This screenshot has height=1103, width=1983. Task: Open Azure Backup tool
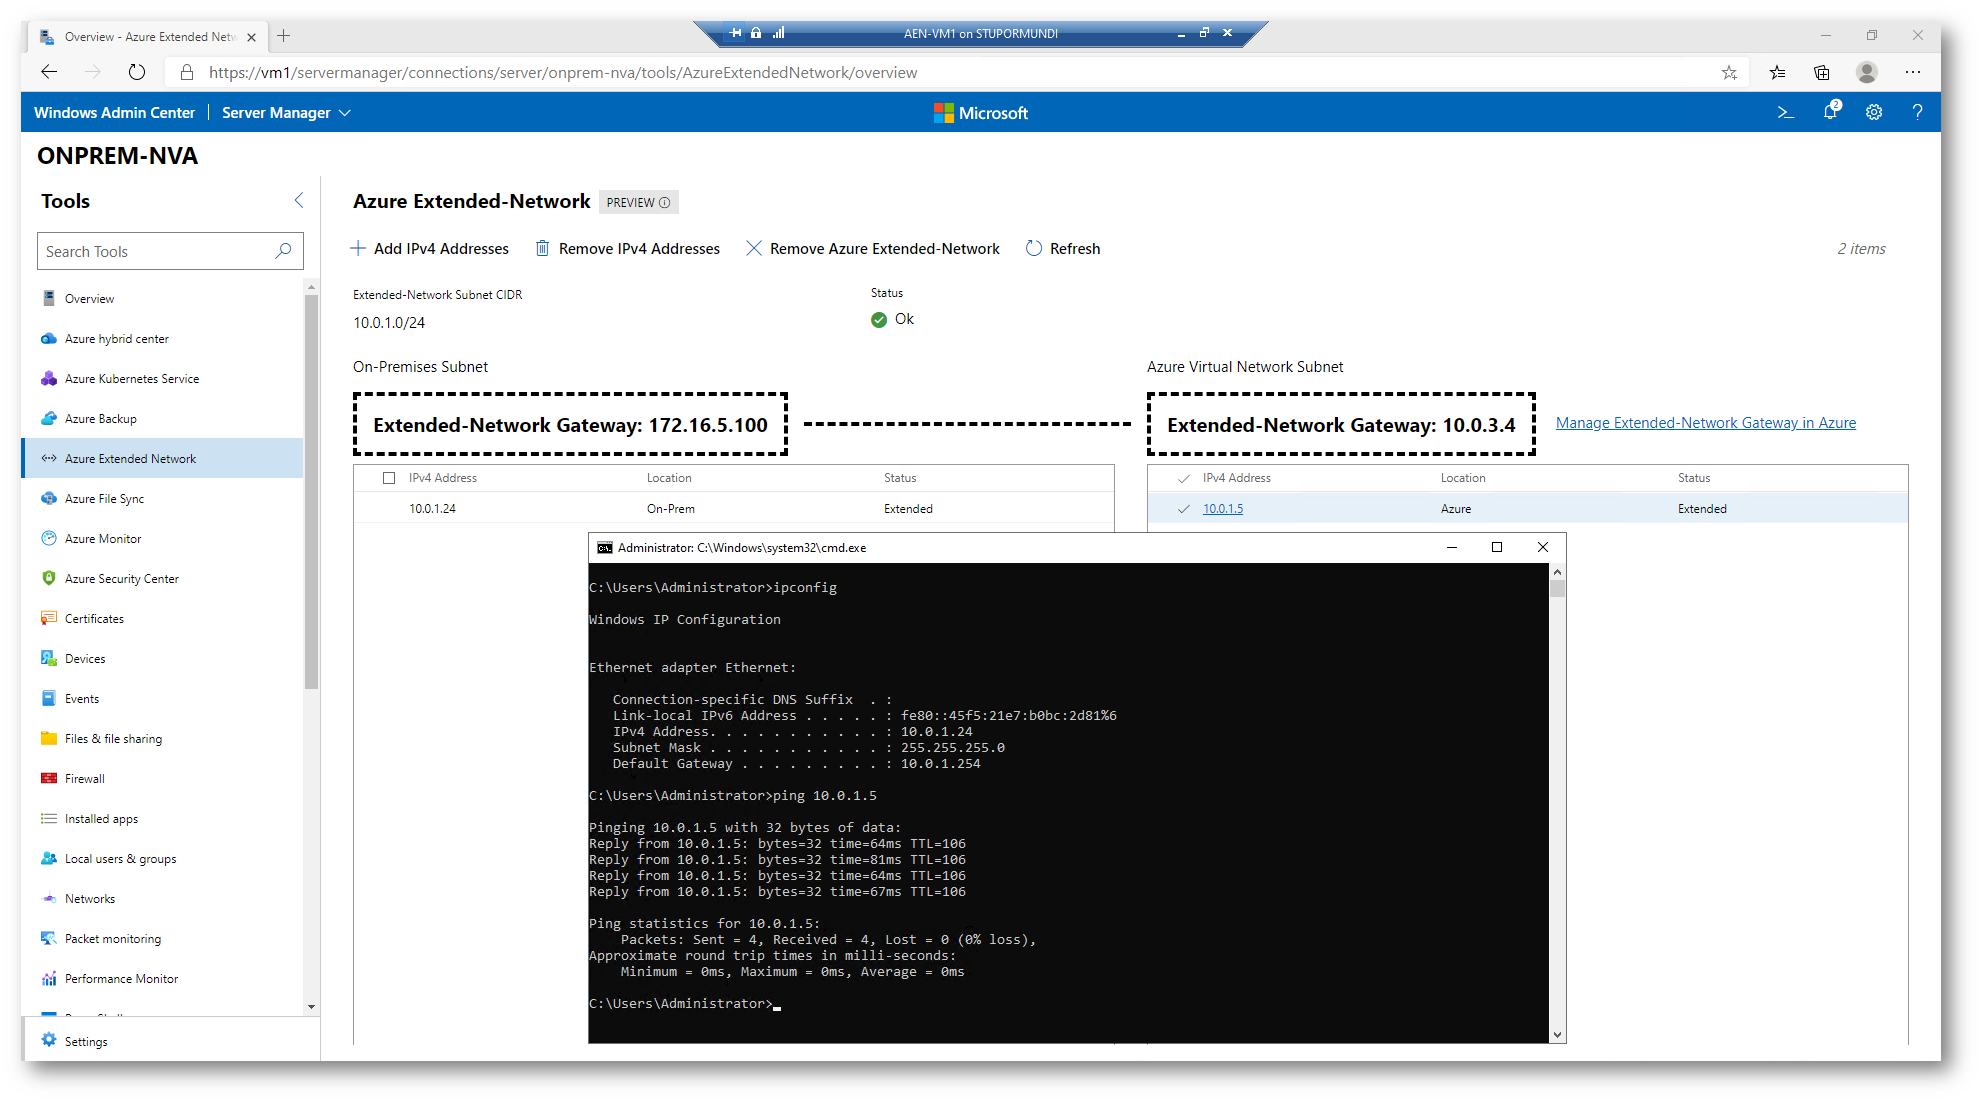[x=162, y=418]
